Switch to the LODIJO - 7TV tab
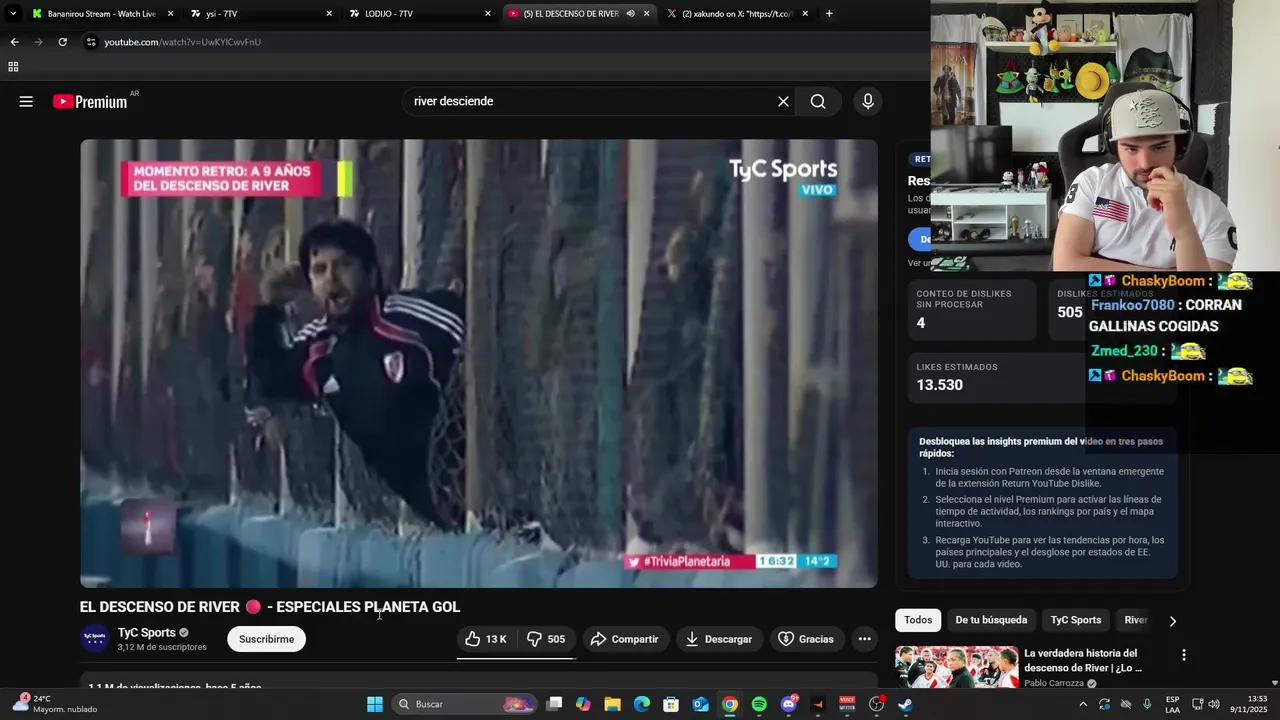Image resolution: width=1280 pixels, height=720 pixels. (x=420, y=13)
